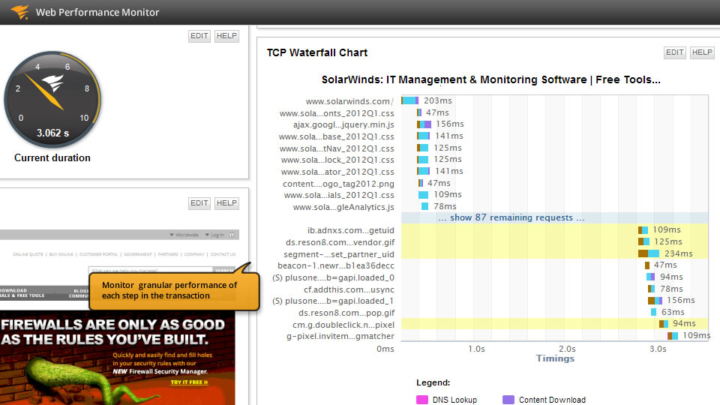
Task: Click the 63ms timing bar
Action: (653, 312)
